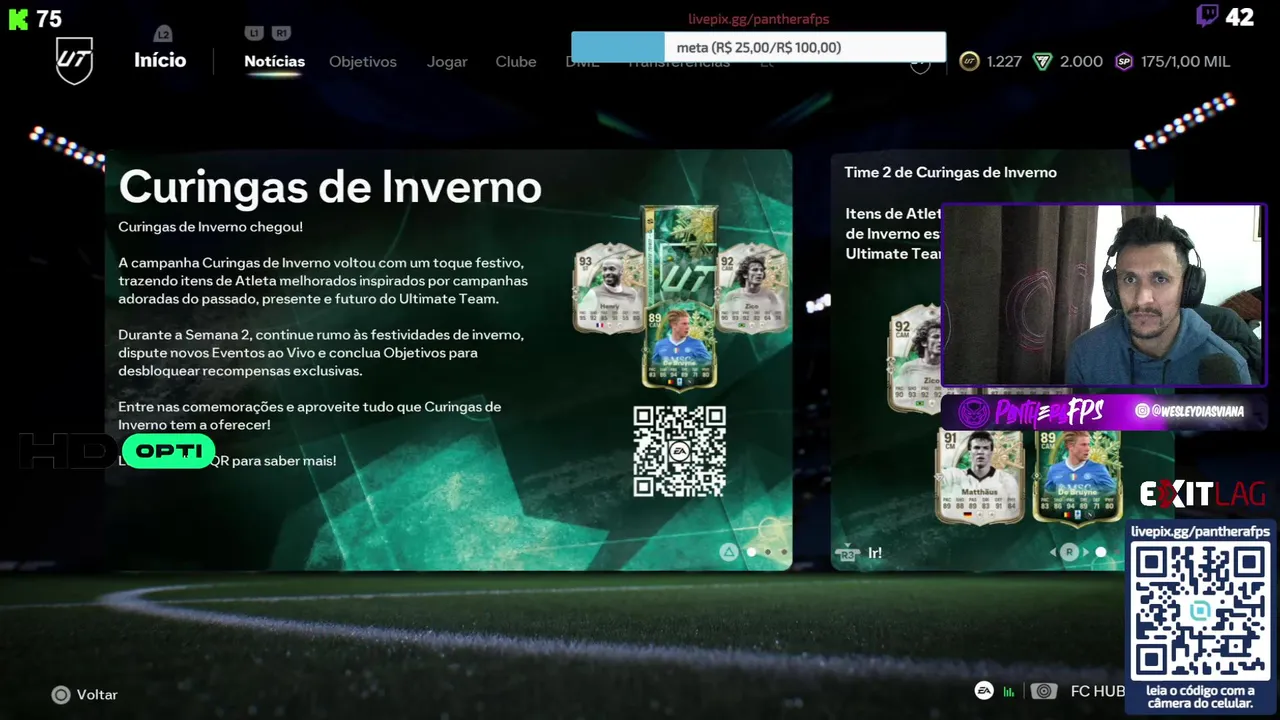This screenshot has width=1280, height=720.
Task: Click the Matthäus 91 card in right panel
Action: 980,478
